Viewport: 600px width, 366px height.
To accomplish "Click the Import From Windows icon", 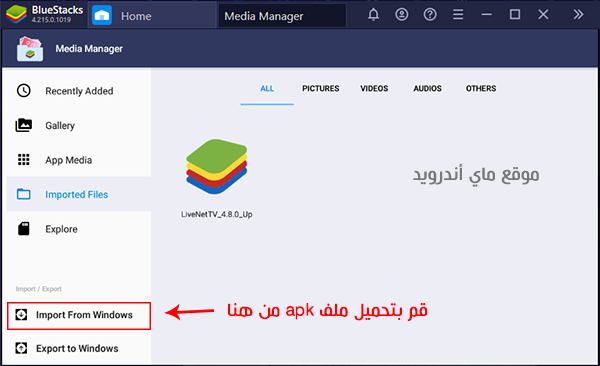I will (21, 315).
